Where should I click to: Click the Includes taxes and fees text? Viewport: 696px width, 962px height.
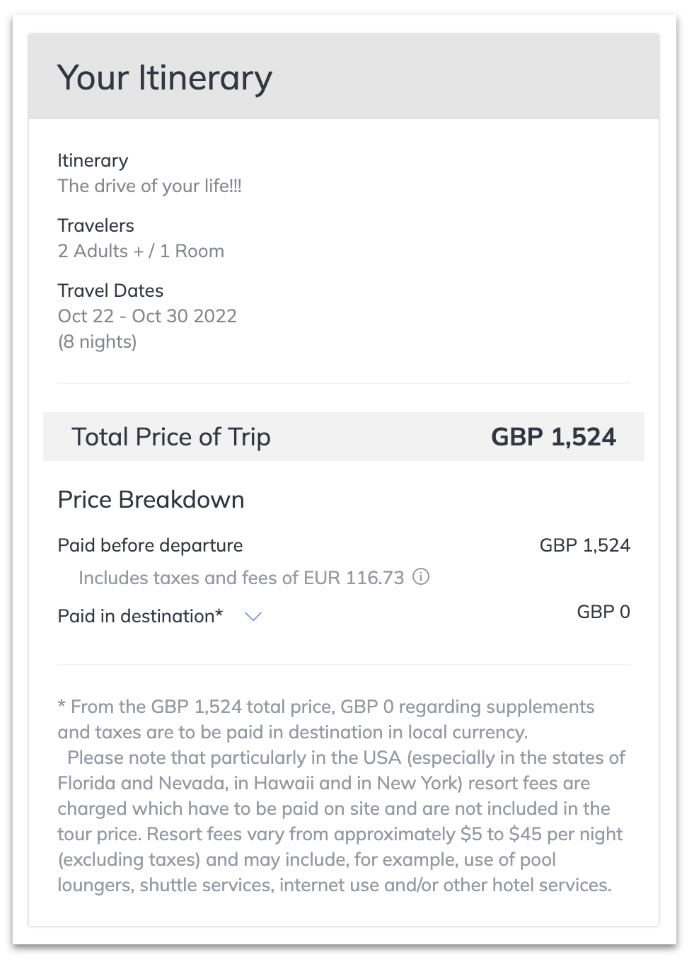tap(241, 578)
